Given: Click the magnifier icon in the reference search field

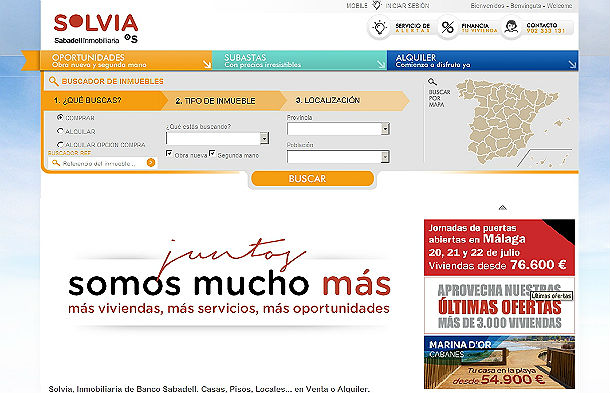Looking at the screenshot, I should coord(56,163).
